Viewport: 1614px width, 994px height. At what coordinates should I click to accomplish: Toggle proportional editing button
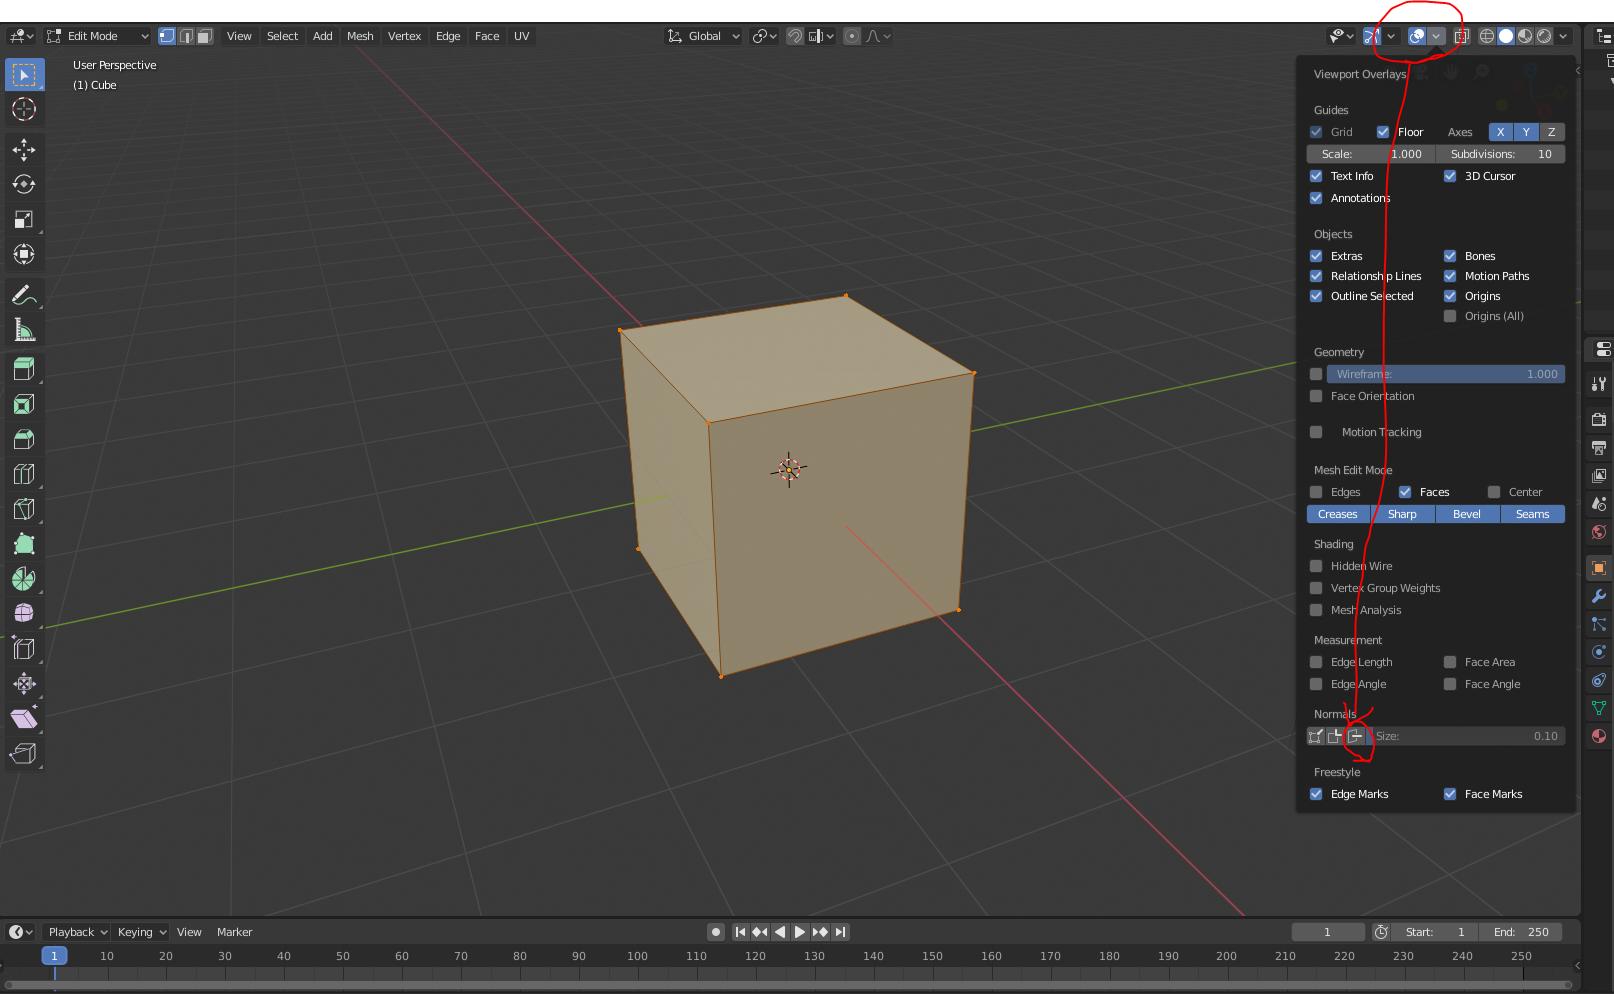pos(852,36)
